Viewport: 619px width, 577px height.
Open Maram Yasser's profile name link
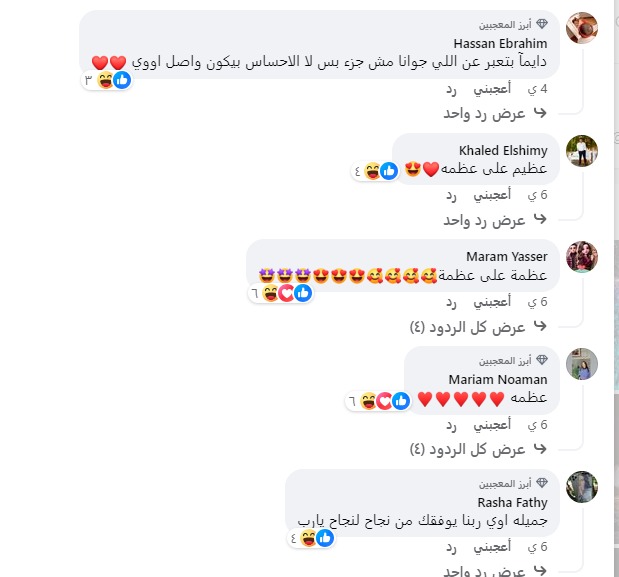[506, 257]
